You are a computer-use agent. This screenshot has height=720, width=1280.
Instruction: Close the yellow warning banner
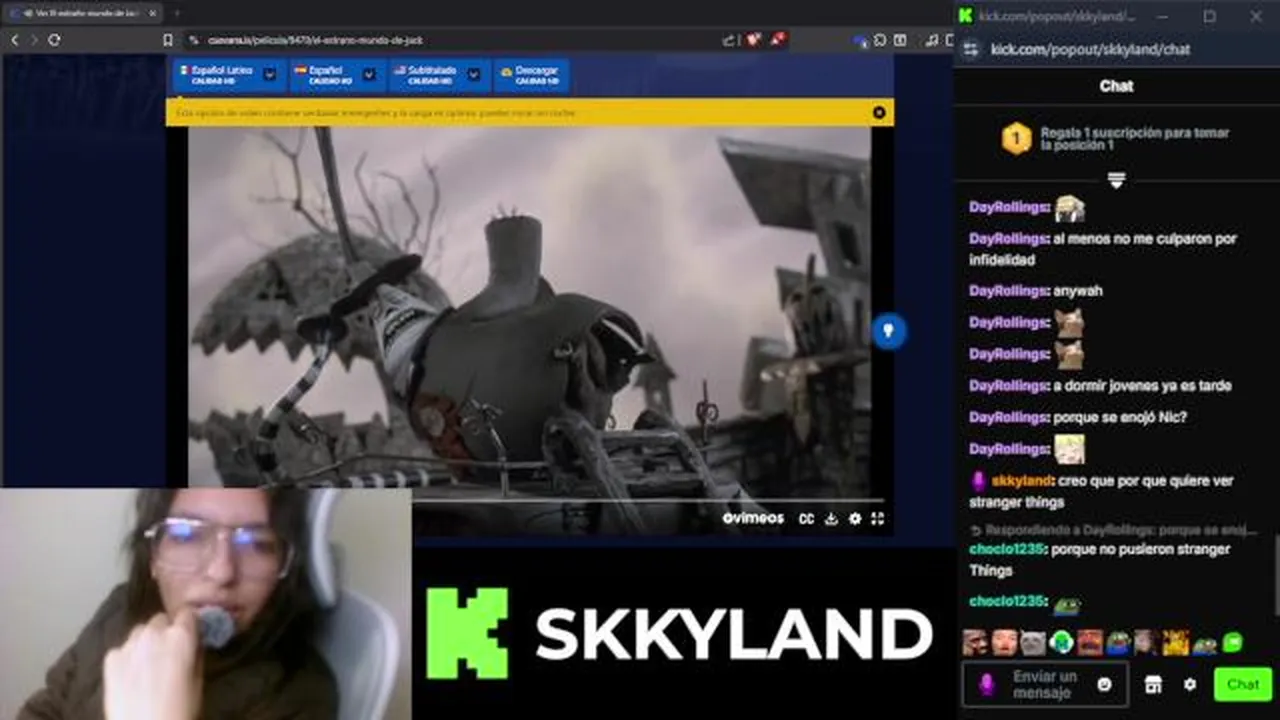click(879, 113)
